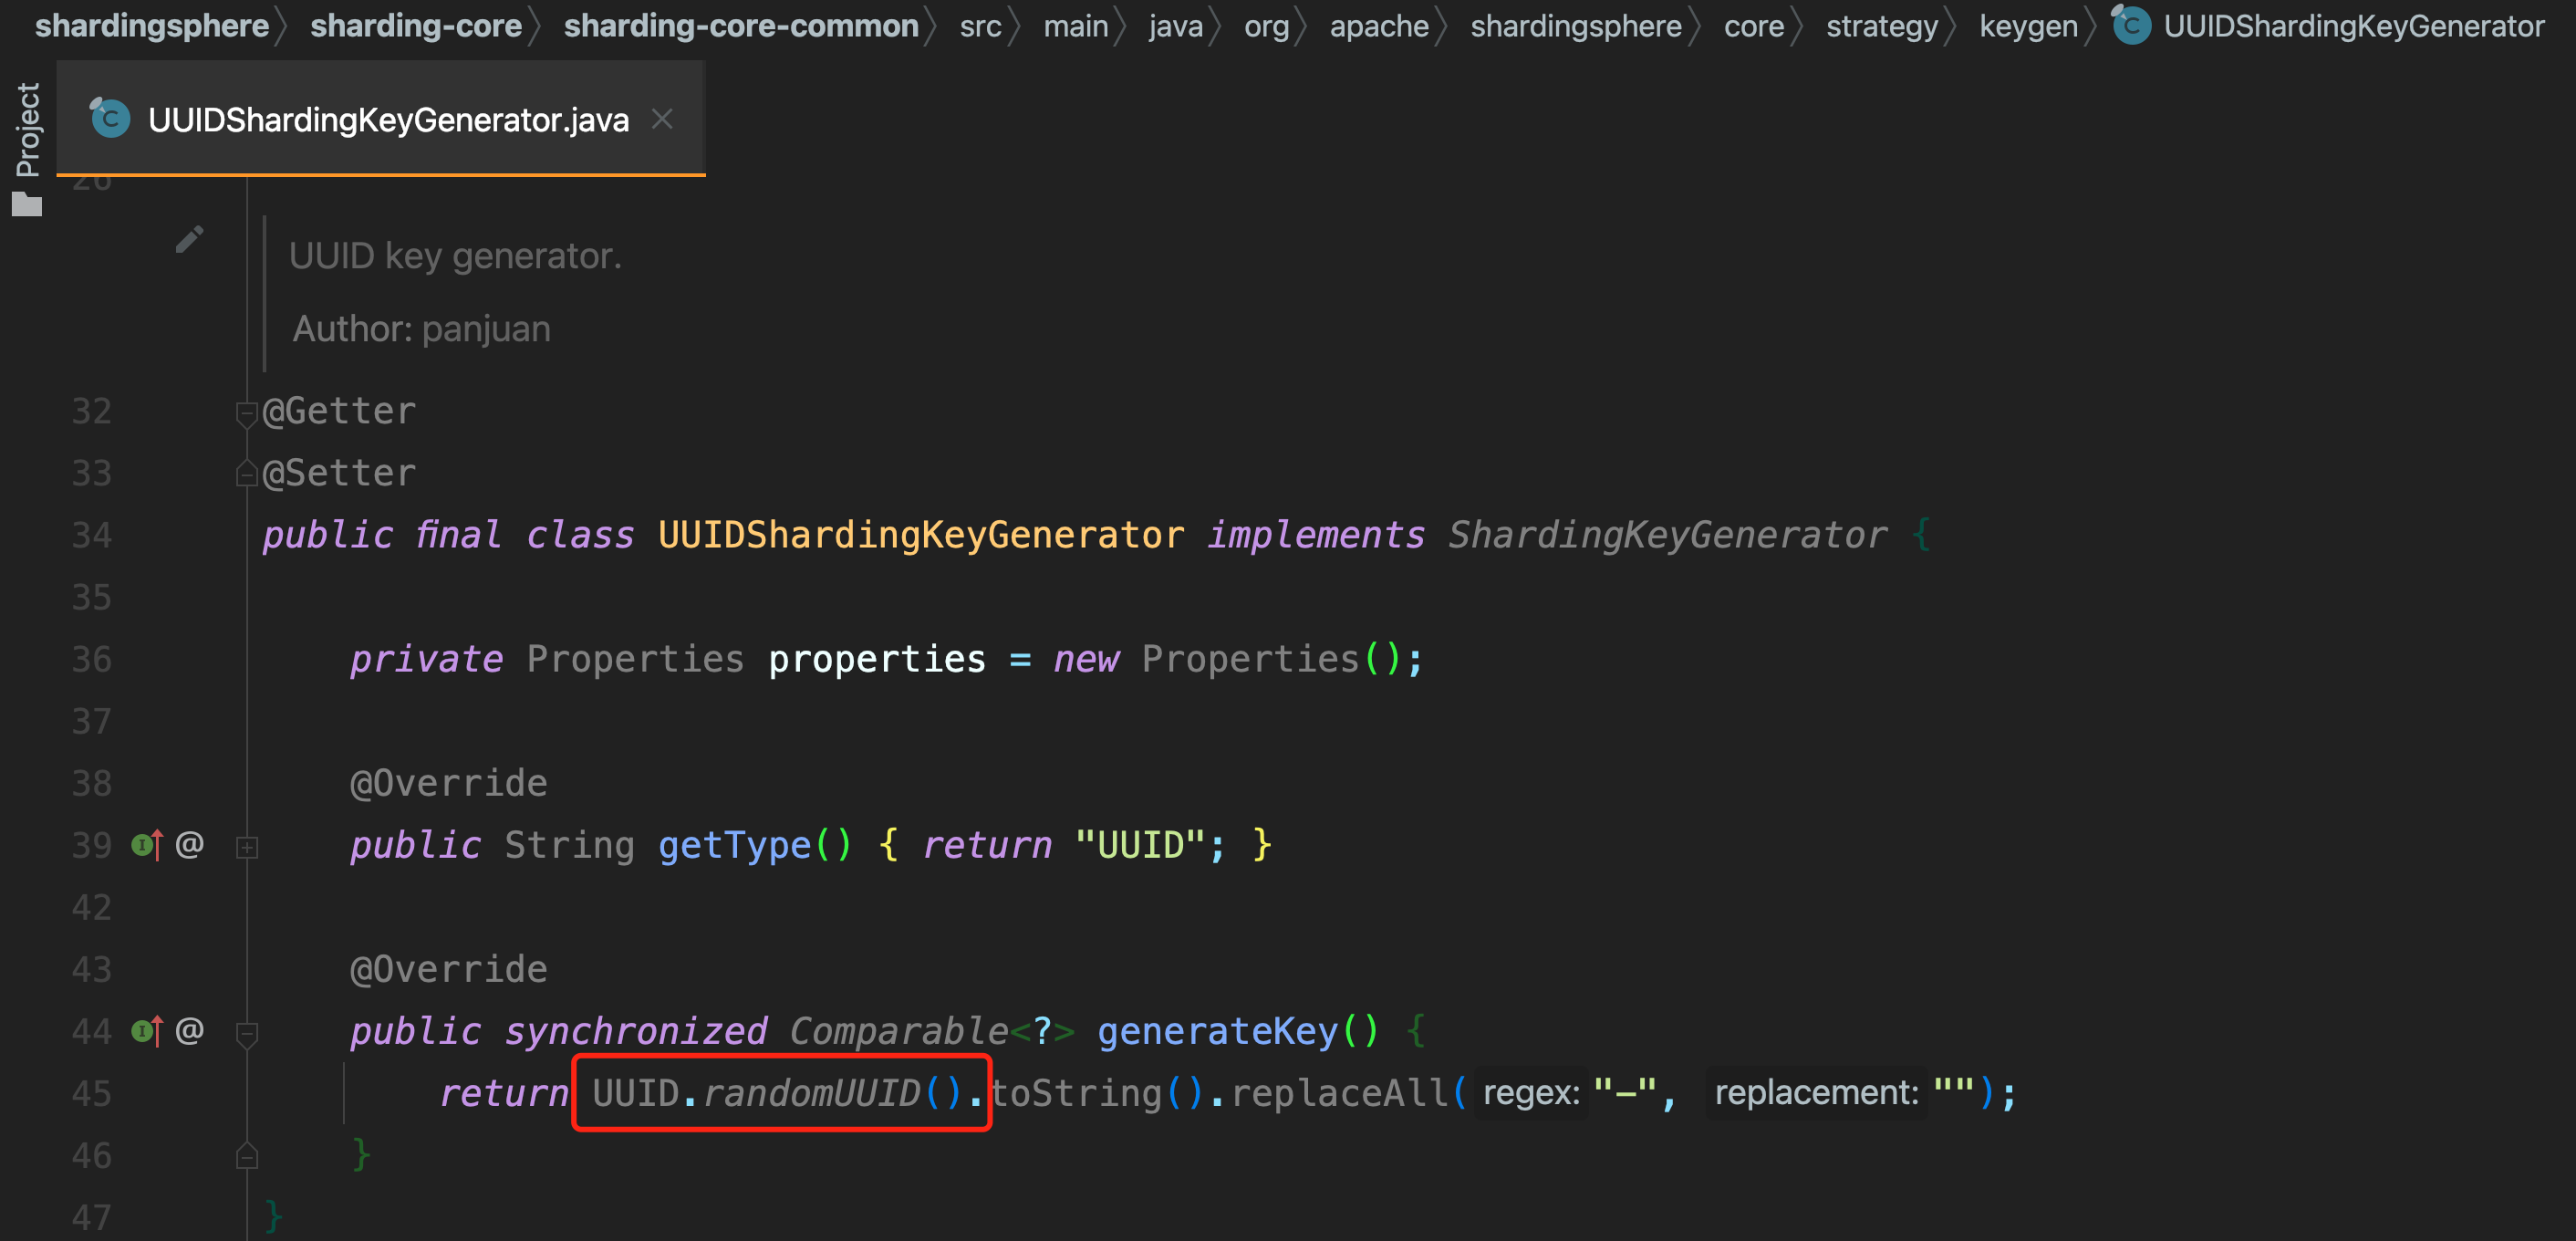Click the implements gutter icon on line 39

147,846
